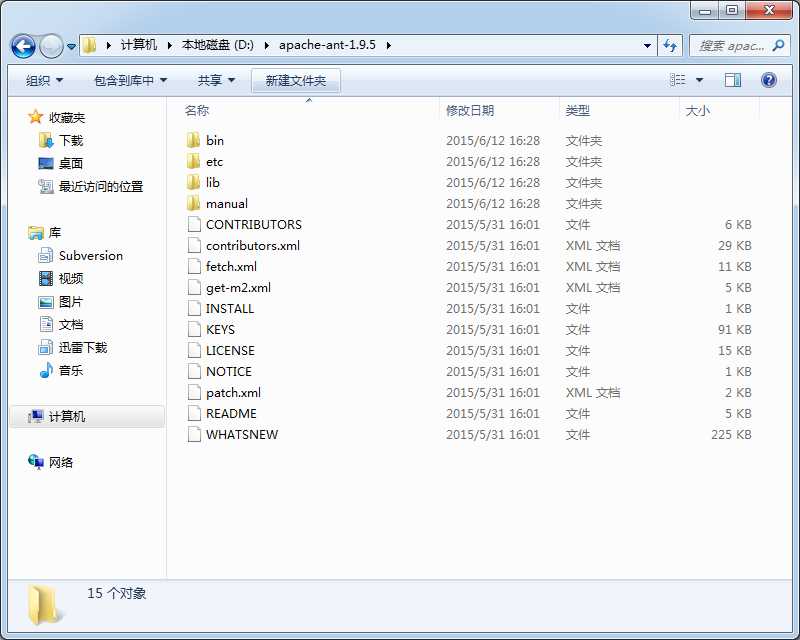Select the patch.xml file icon
This screenshot has width=800, height=640.
[x=194, y=392]
